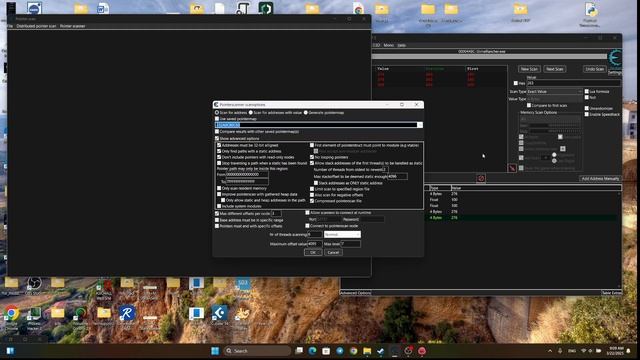Cancel the pointerscanner options dialog
The image size is (640, 360).
point(333,252)
